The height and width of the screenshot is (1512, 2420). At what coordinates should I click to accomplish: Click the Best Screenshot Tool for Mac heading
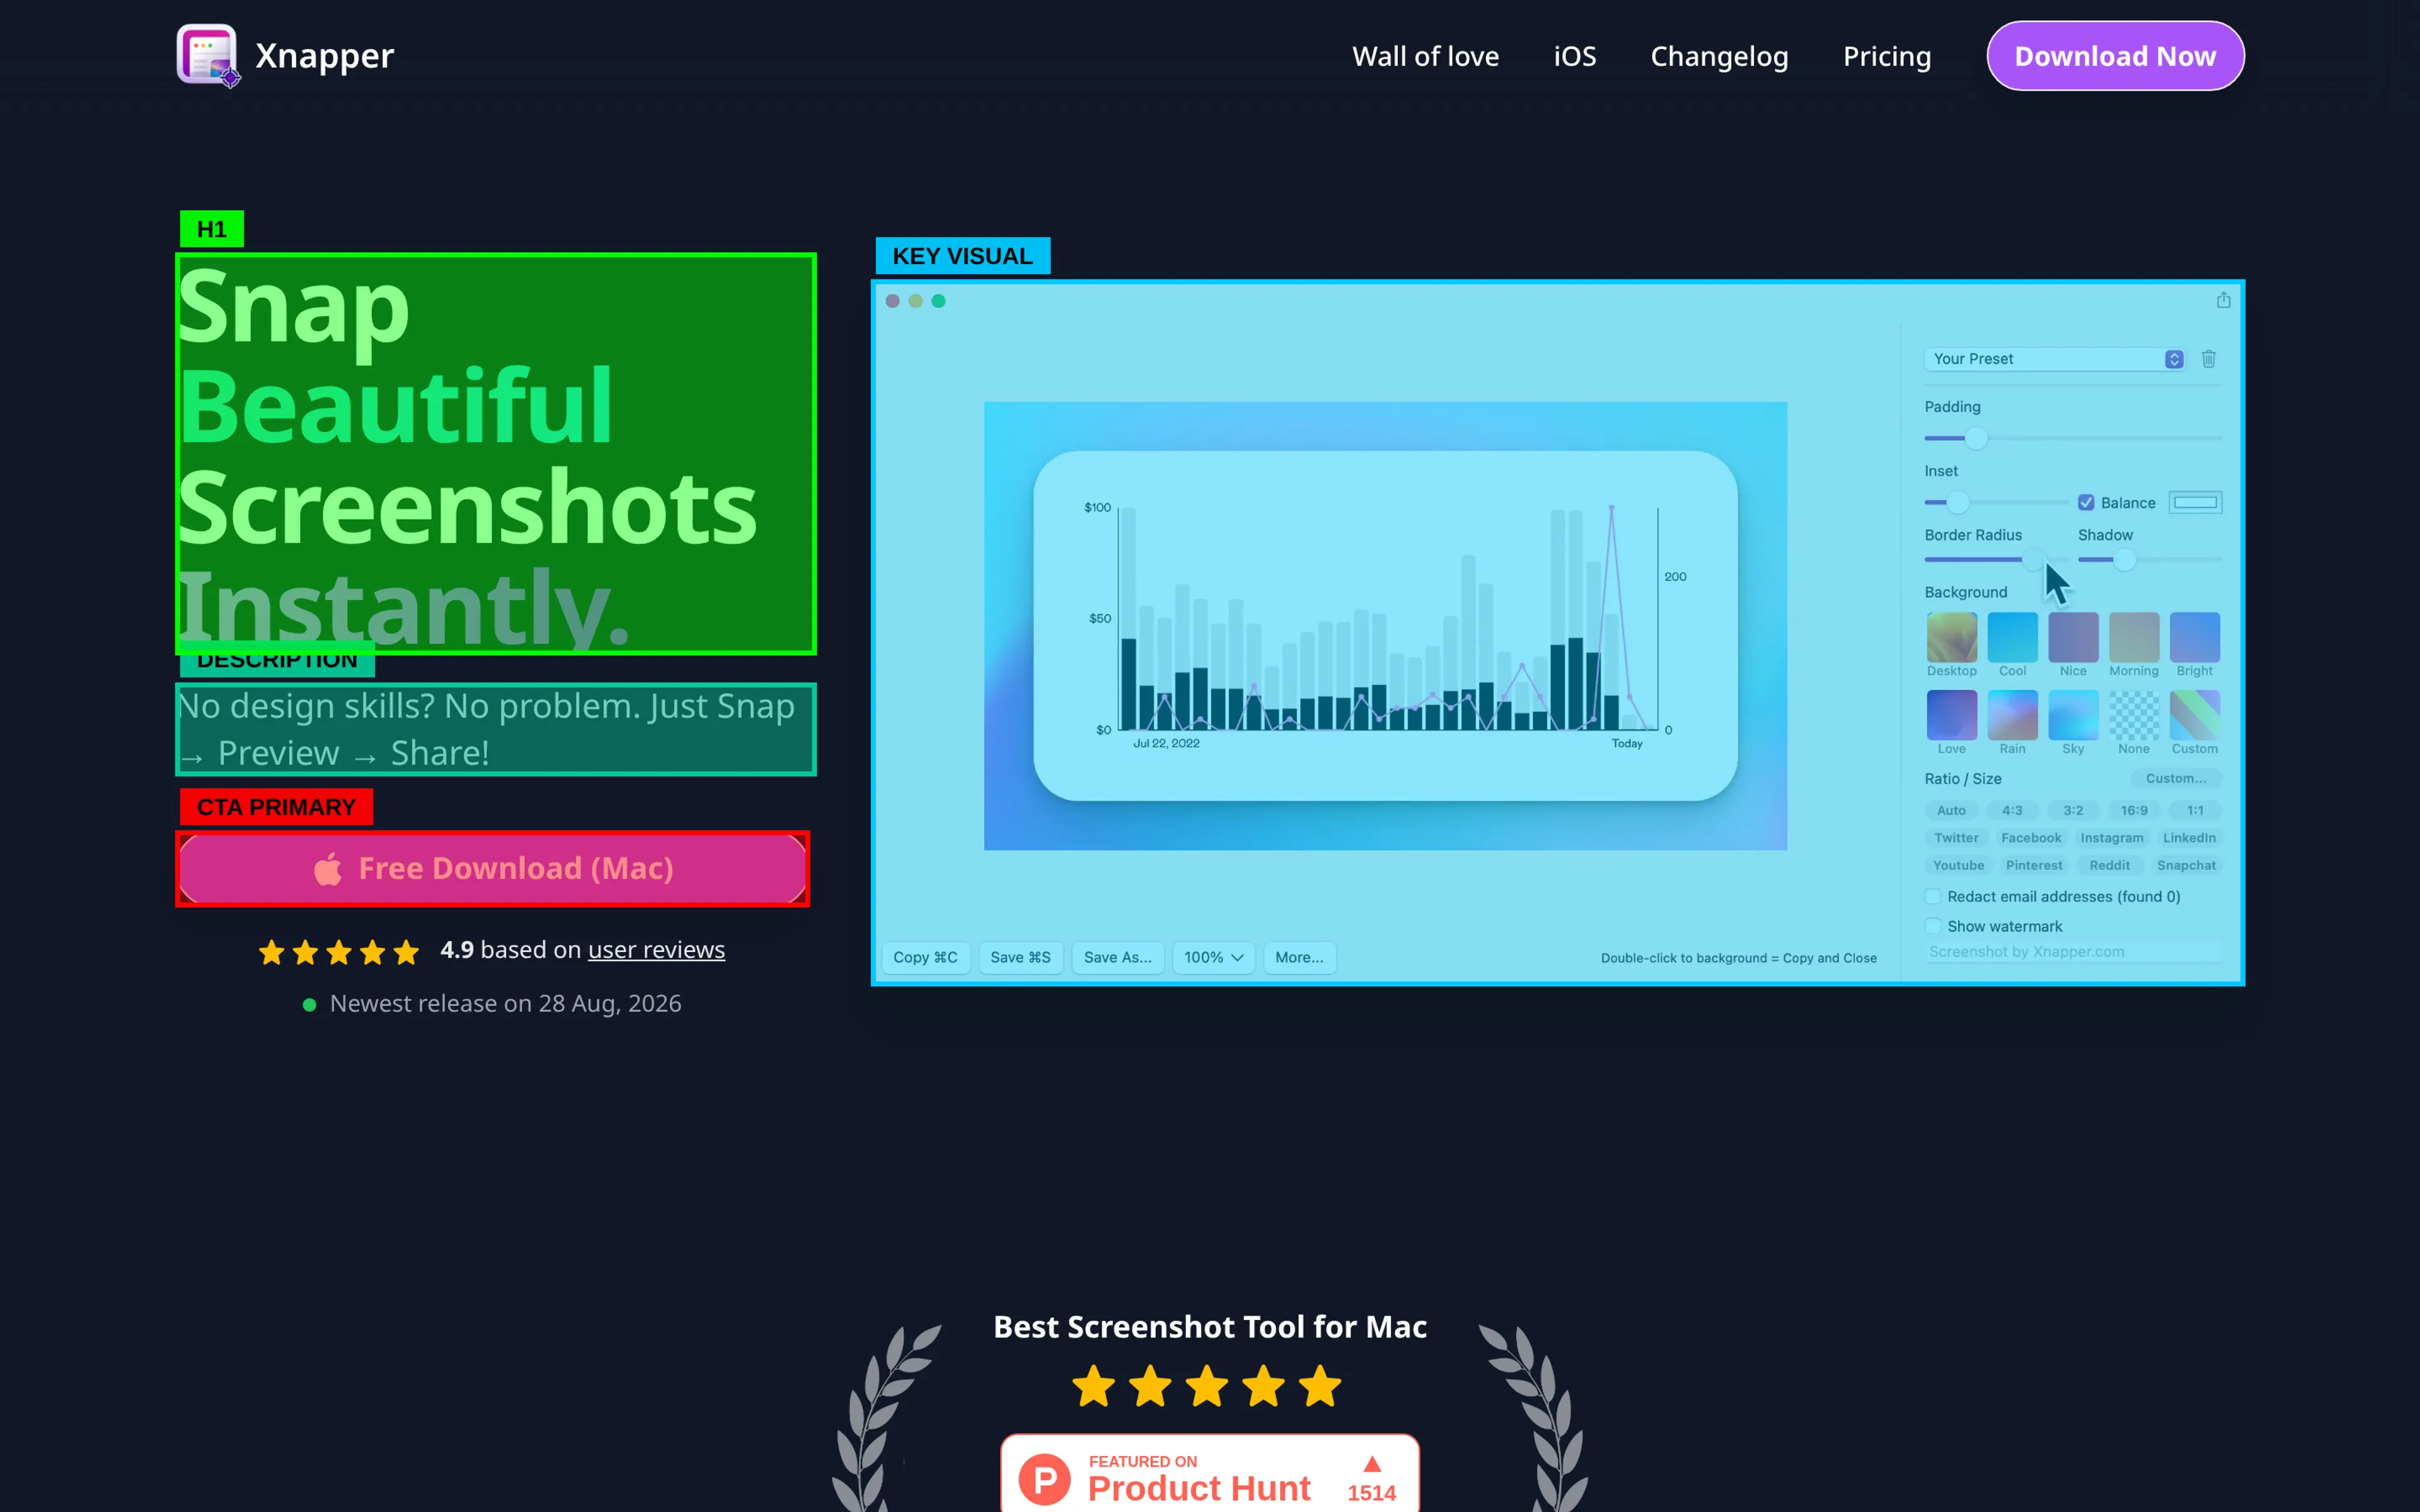pyautogui.click(x=1210, y=1326)
